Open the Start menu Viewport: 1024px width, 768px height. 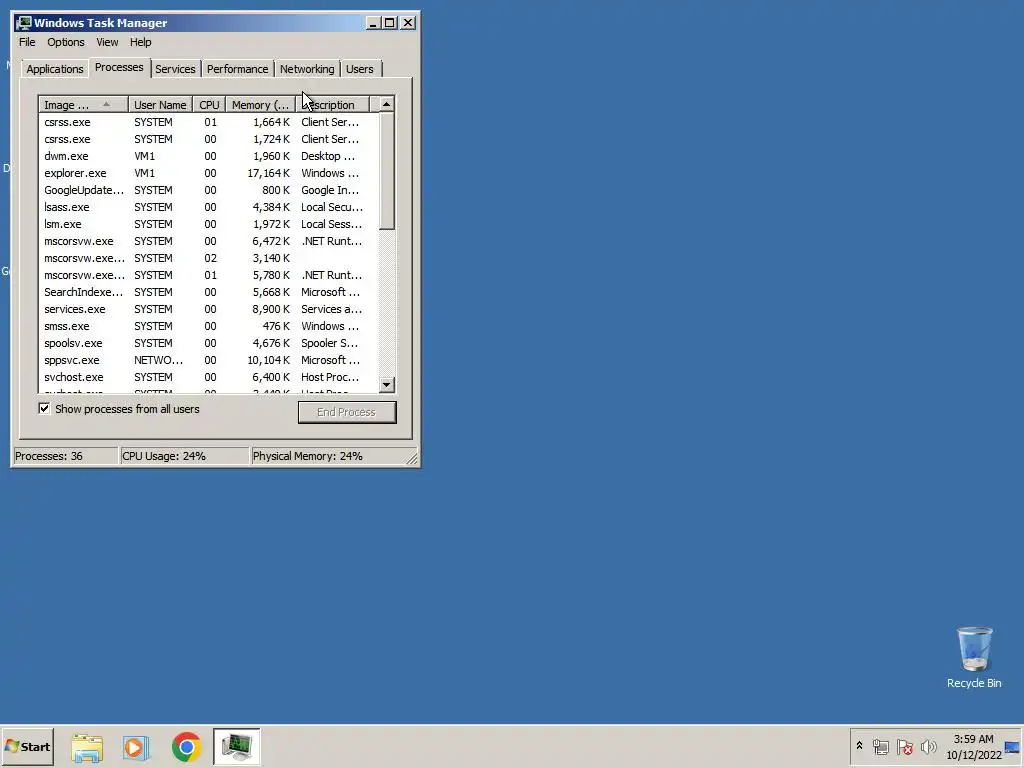[27, 746]
